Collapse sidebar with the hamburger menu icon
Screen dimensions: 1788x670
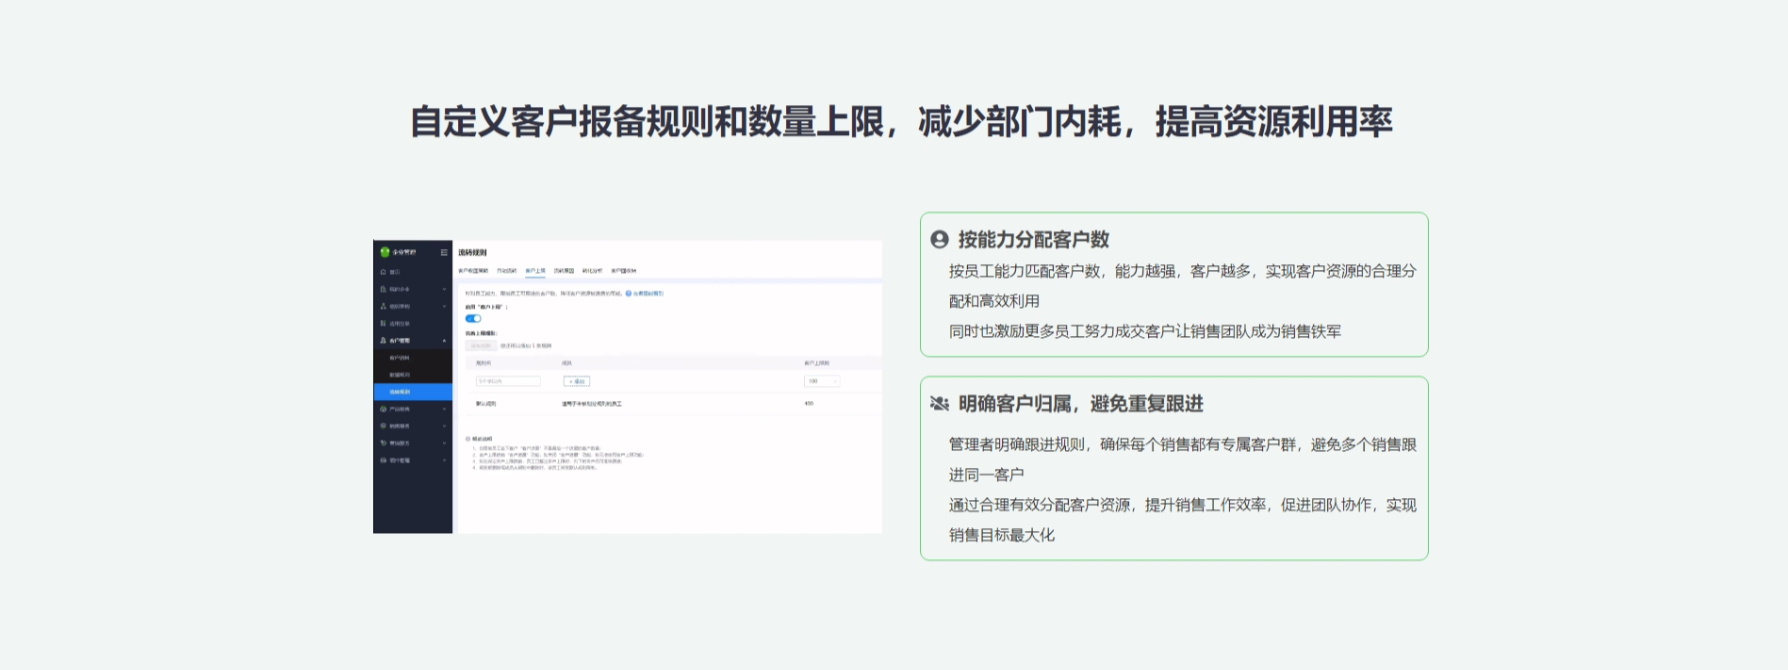(x=444, y=252)
